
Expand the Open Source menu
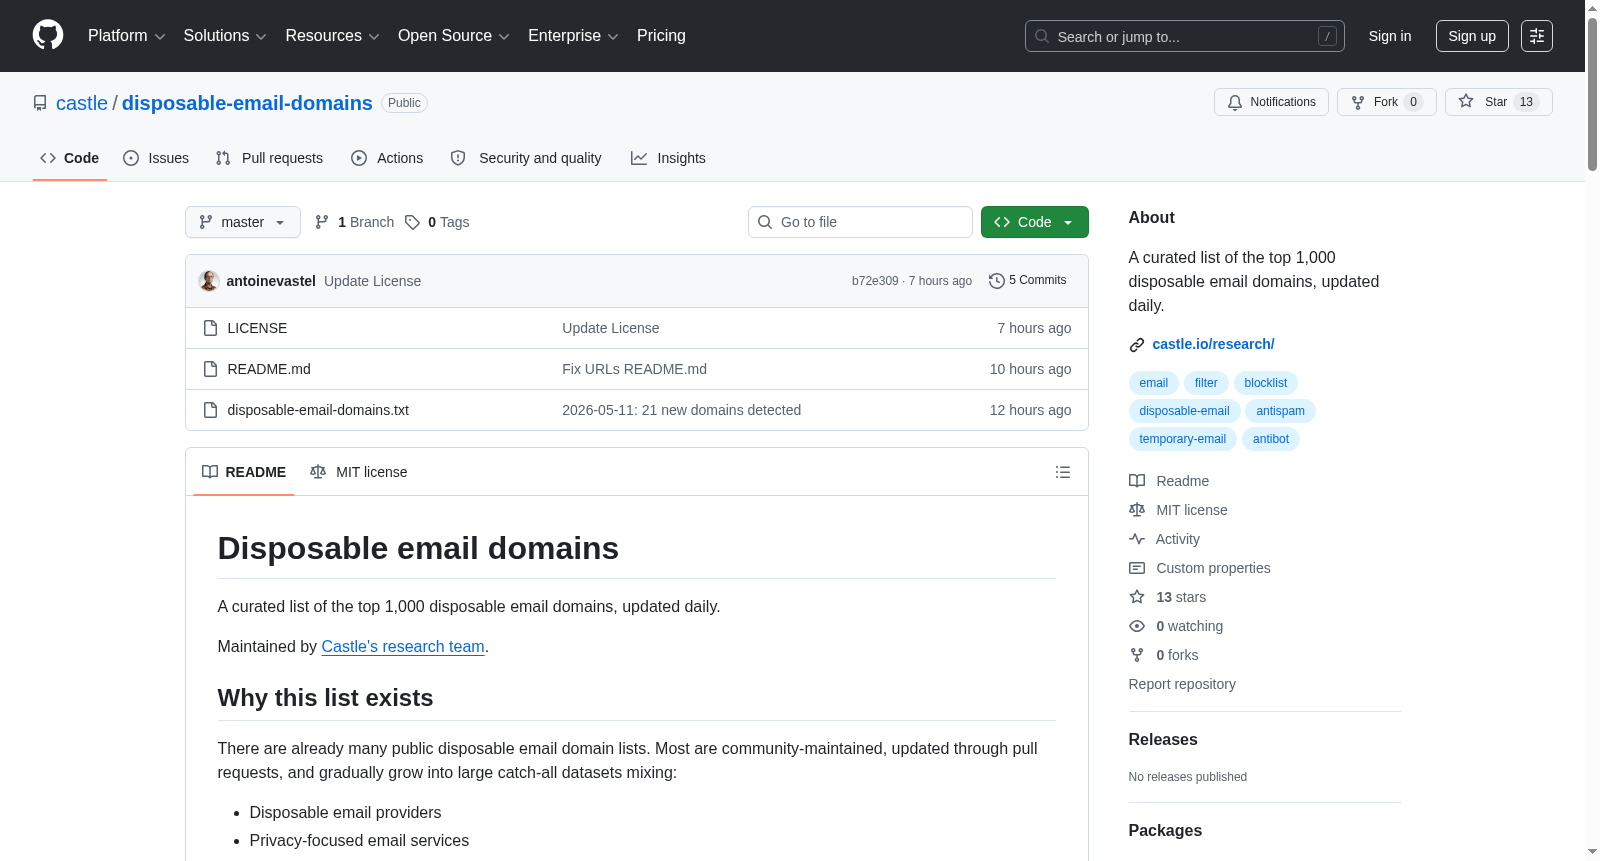(454, 36)
